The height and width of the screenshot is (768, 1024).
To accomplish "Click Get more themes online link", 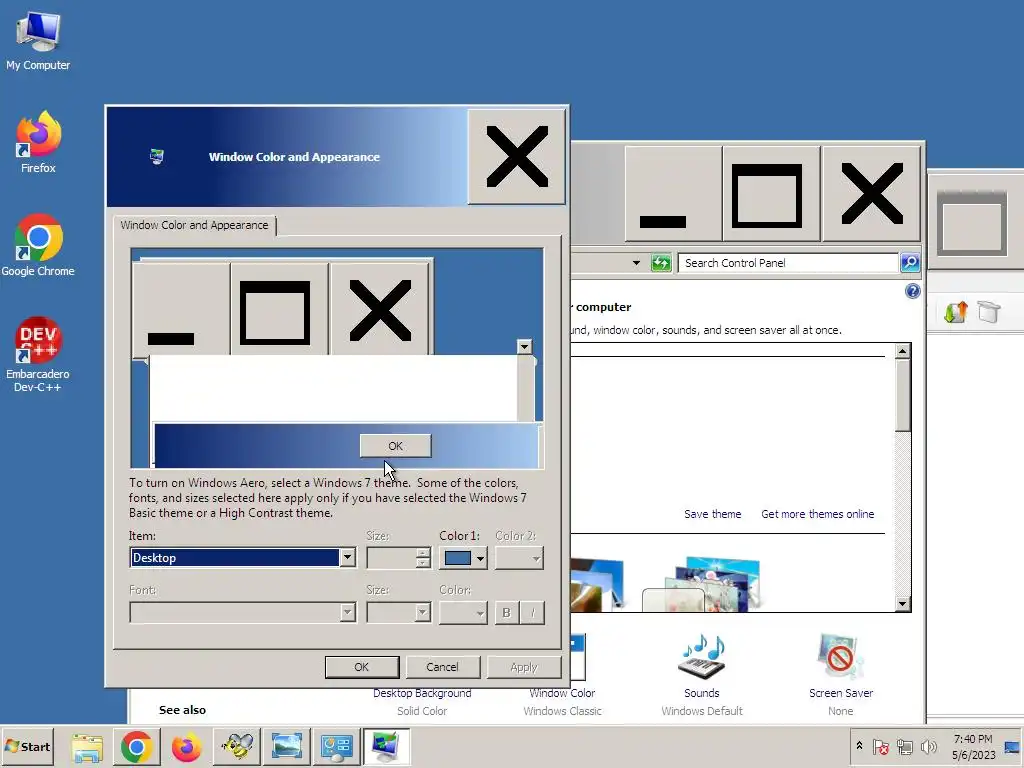I will tap(818, 514).
